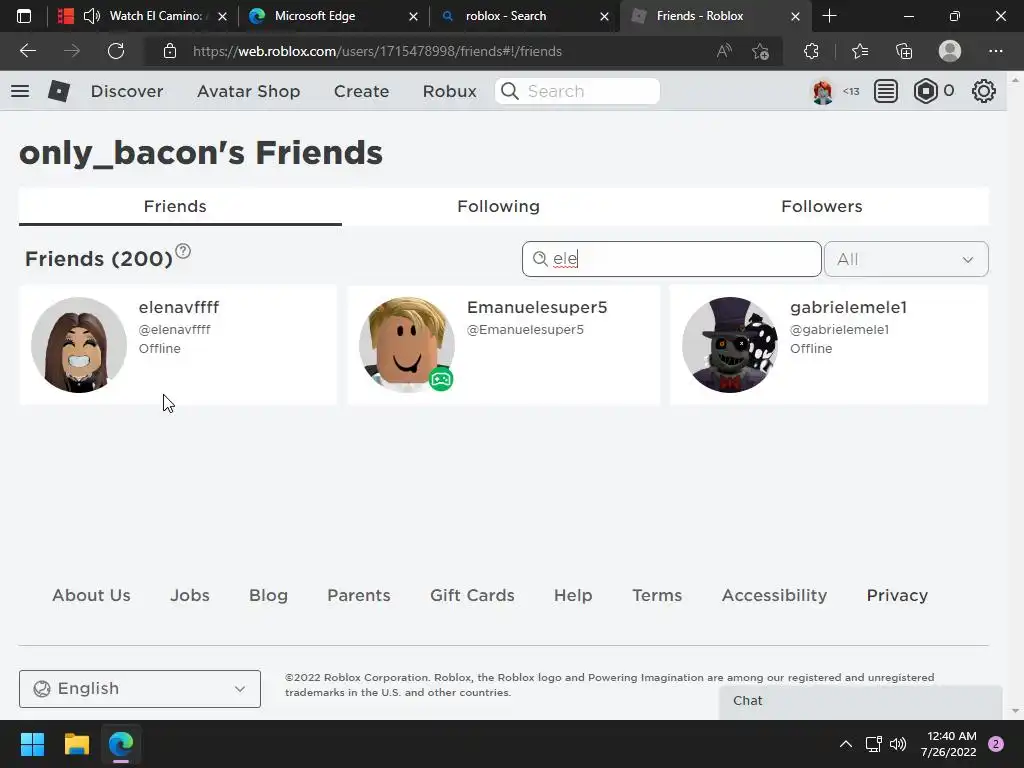Open the Parents footer link
1024x768 pixels.
(x=359, y=596)
